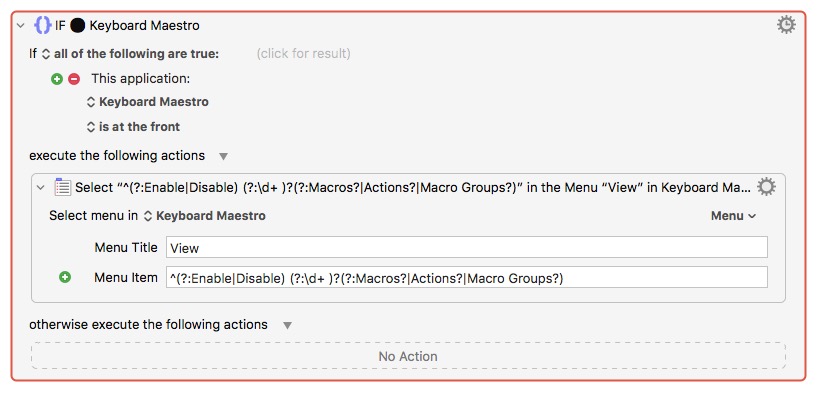
Task: Change 'all of the following are true' popup
Action: [x=130, y=54]
